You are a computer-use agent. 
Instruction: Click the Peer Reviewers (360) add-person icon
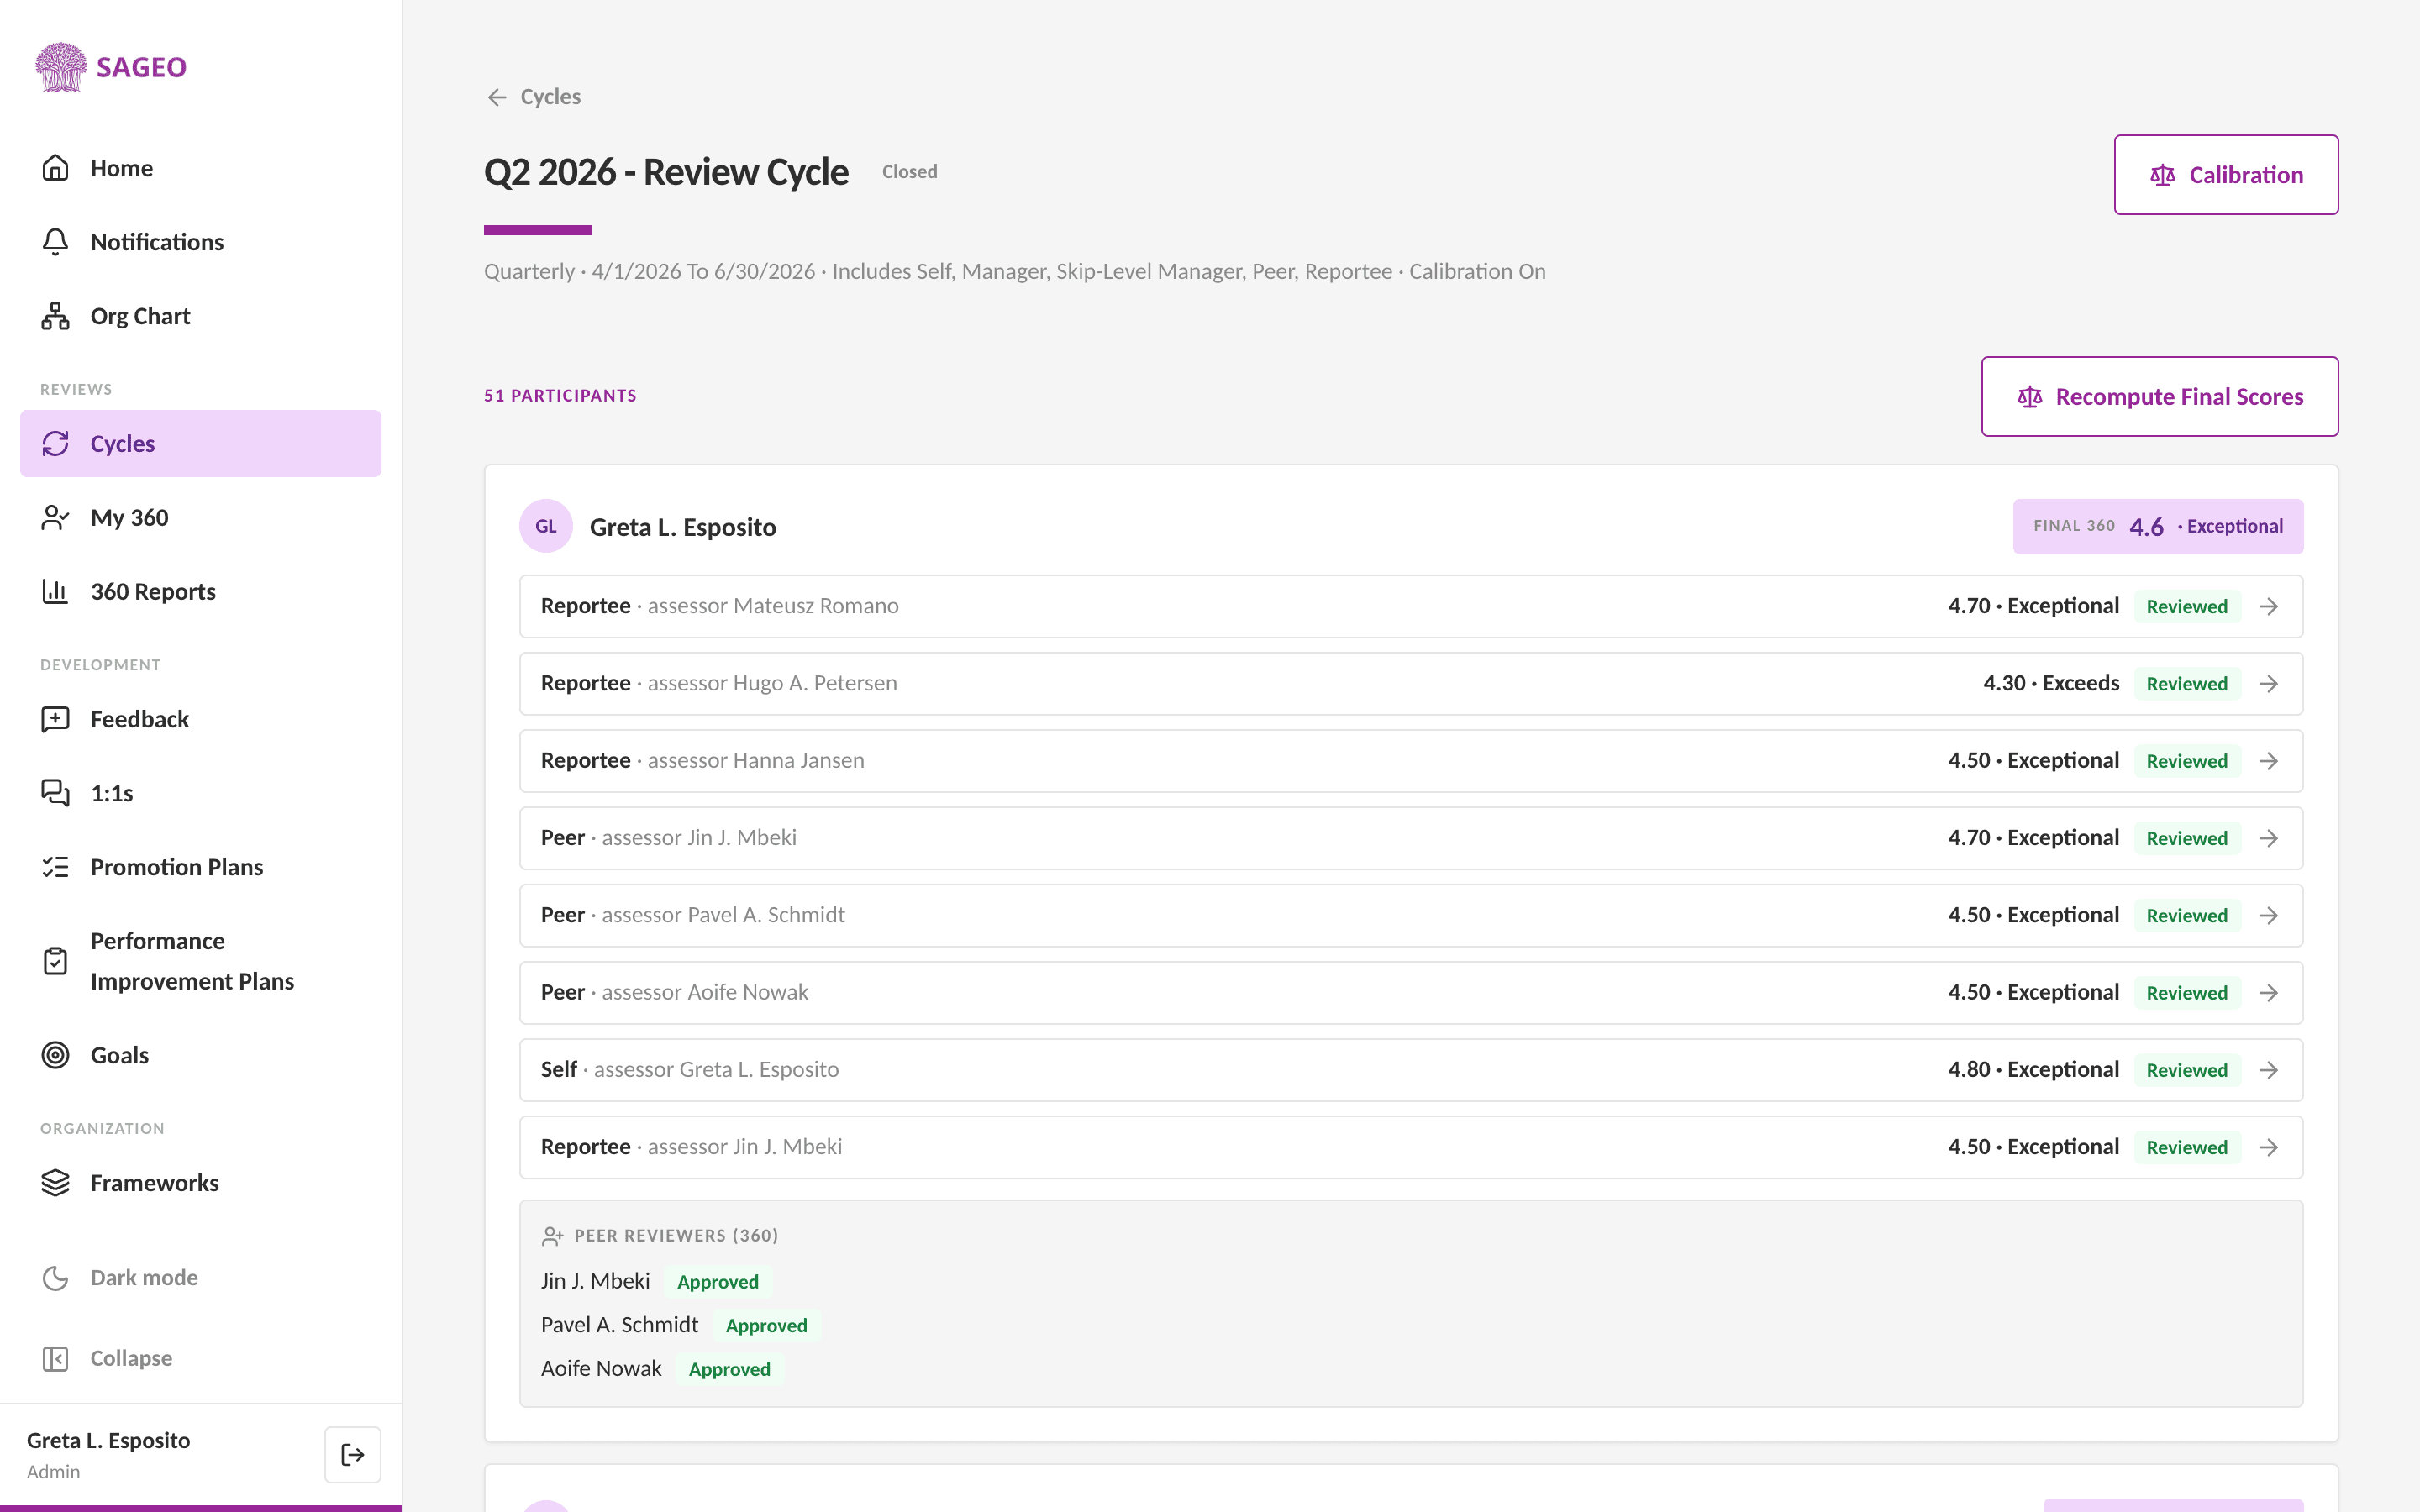[552, 1236]
